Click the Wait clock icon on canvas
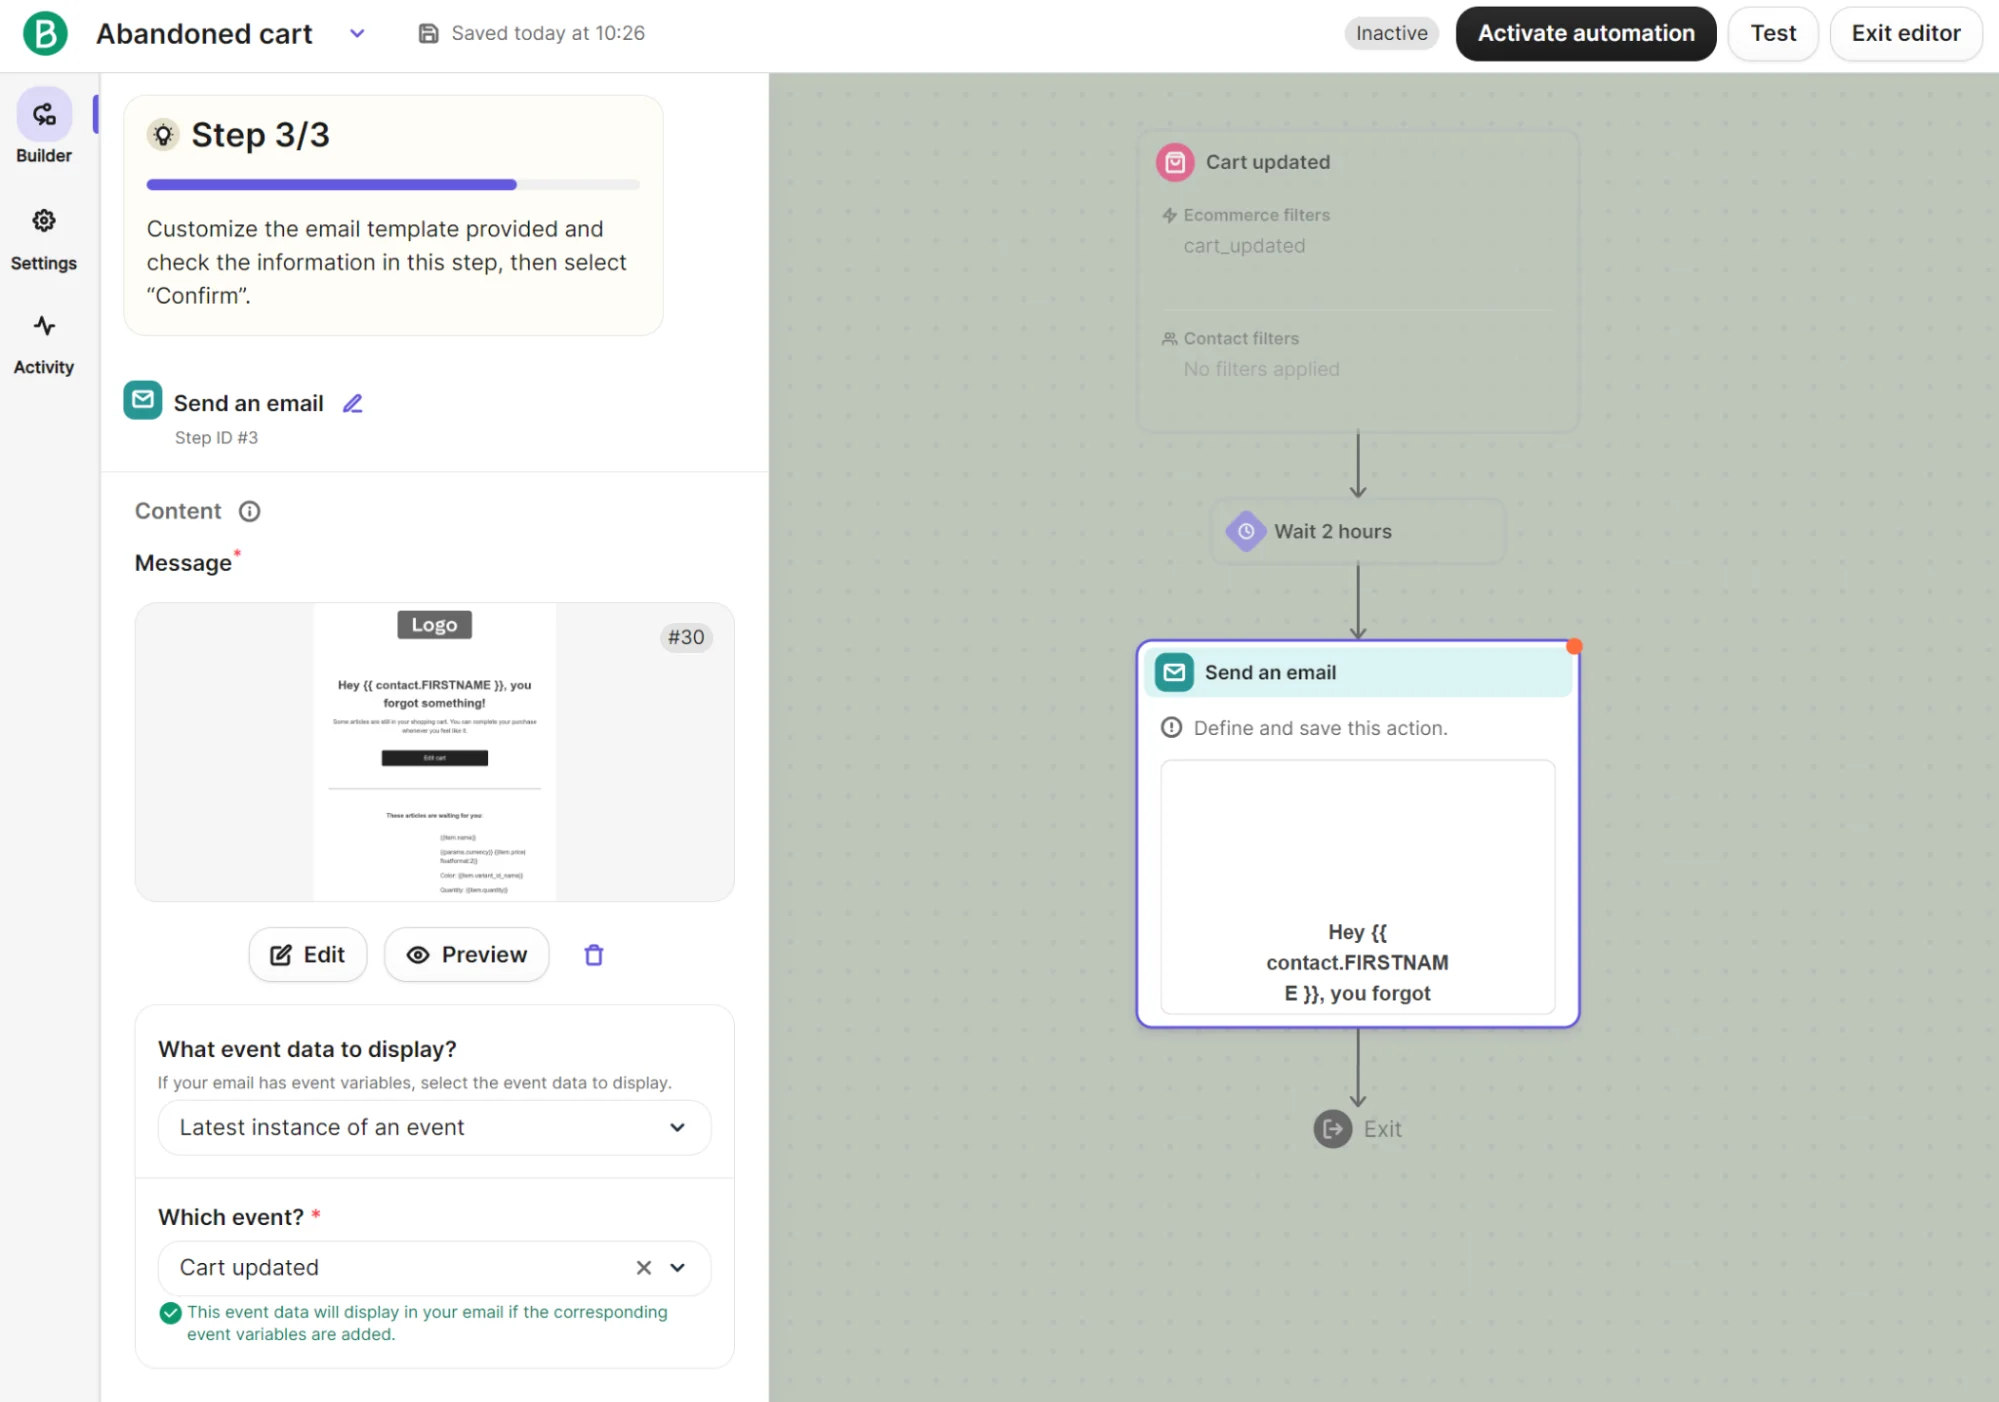 (x=1246, y=531)
